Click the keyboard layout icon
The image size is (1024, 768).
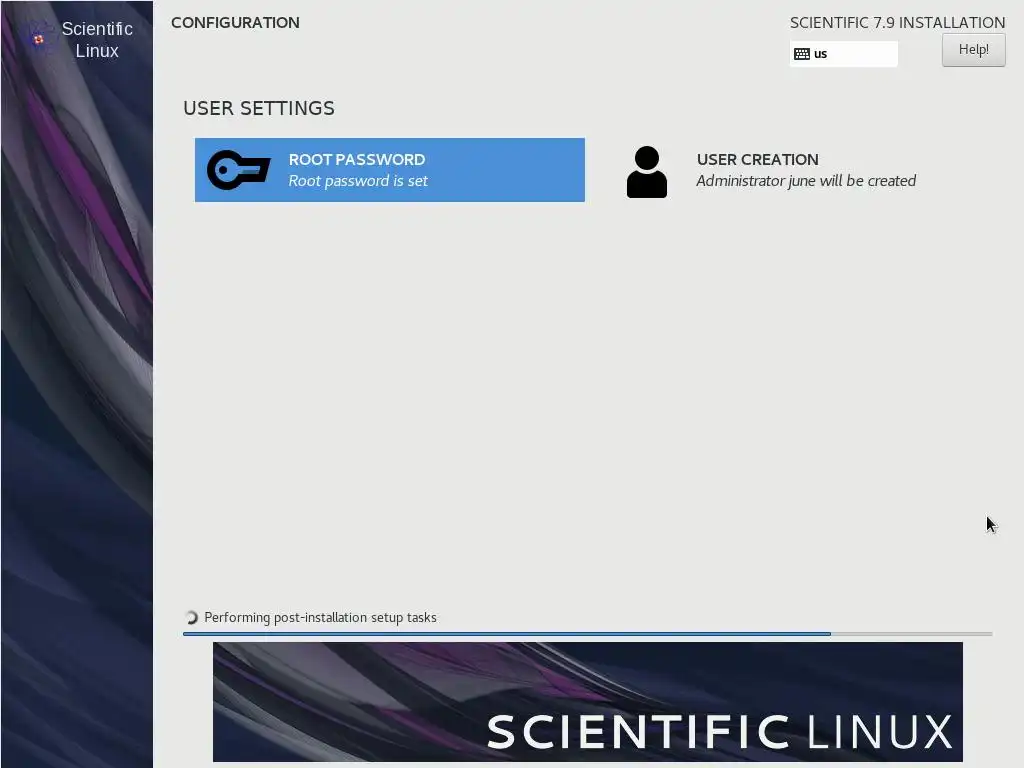click(802, 54)
